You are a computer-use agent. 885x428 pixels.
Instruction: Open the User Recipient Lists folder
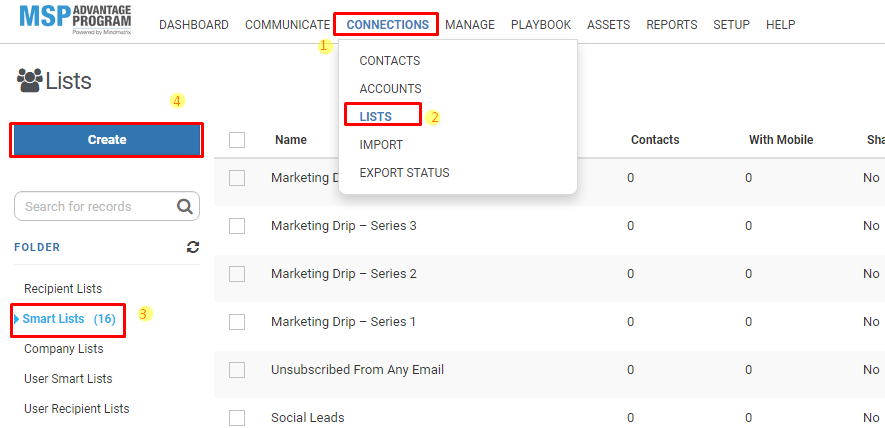coord(77,409)
